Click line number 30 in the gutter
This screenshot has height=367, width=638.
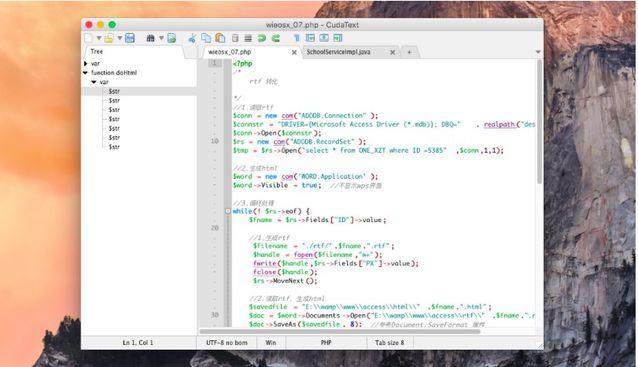click(x=215, y=315)
